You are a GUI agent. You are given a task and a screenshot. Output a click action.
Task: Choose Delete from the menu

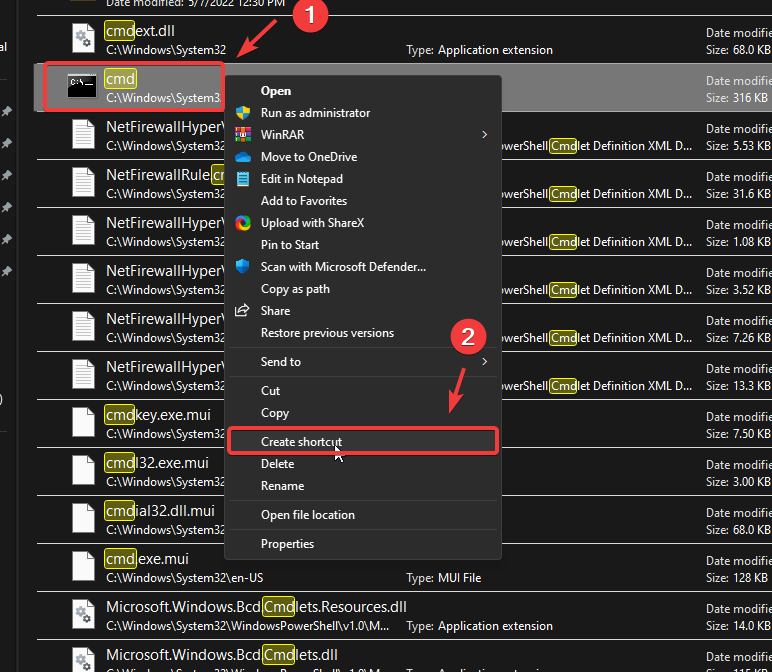click(363, 464)
